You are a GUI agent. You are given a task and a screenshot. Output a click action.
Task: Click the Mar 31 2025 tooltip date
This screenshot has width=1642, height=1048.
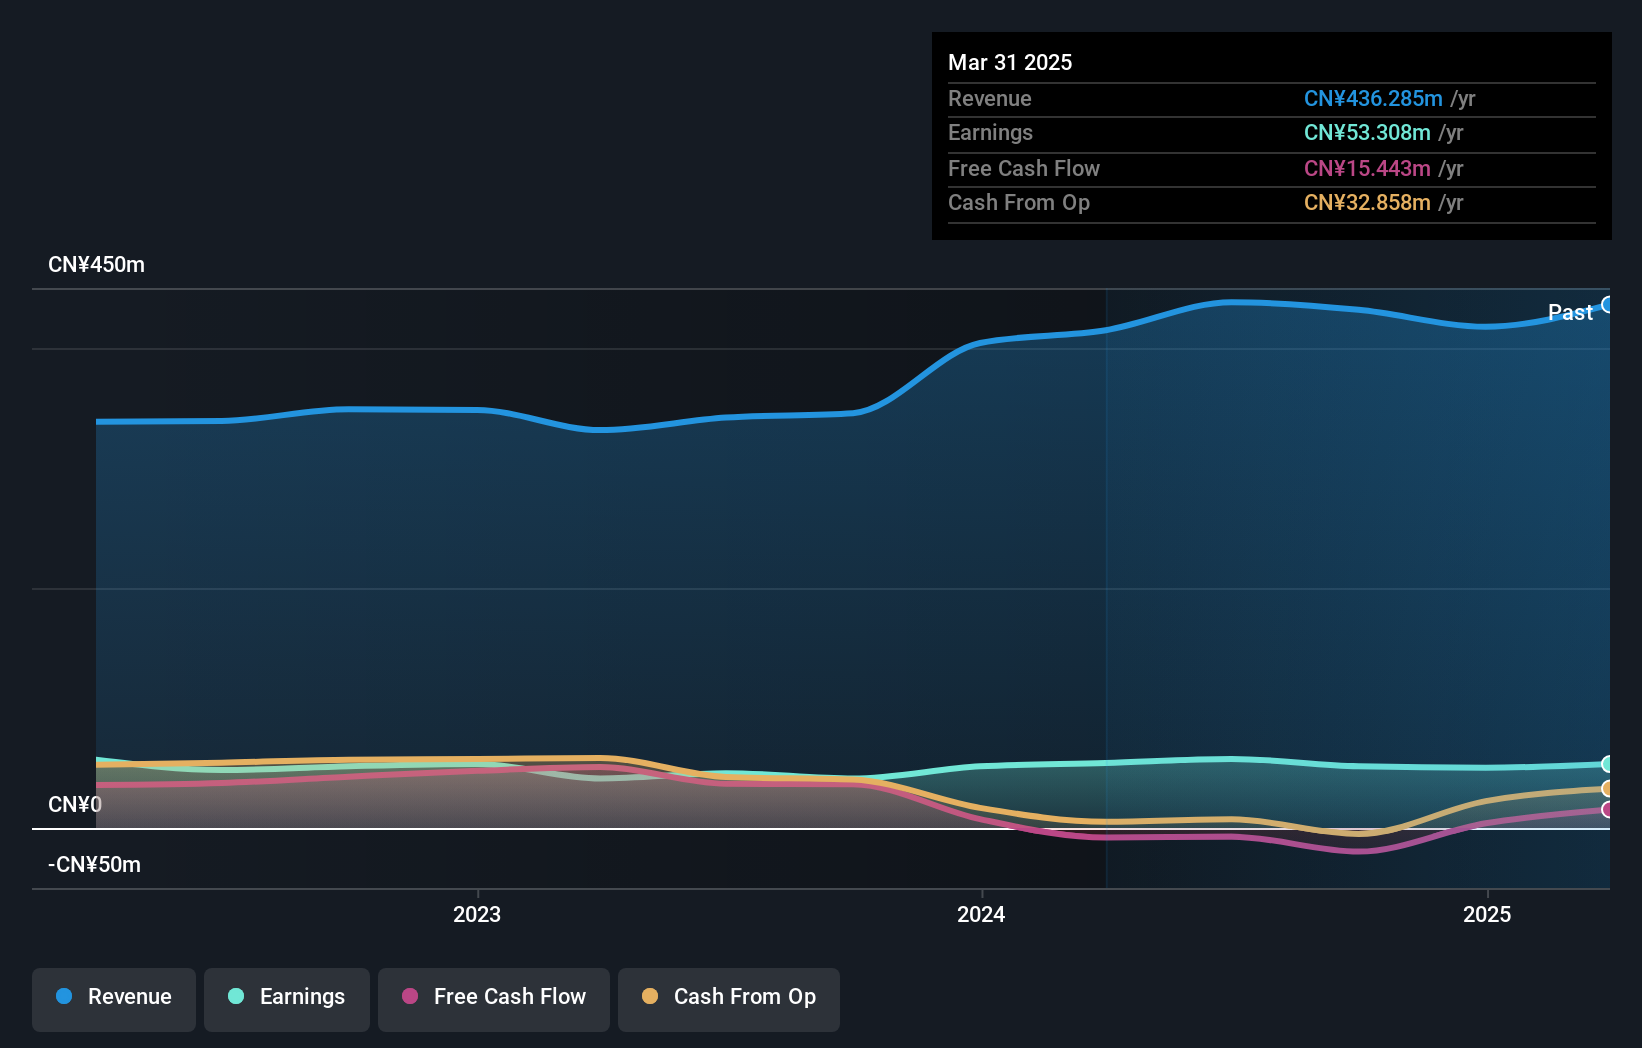1010,63
